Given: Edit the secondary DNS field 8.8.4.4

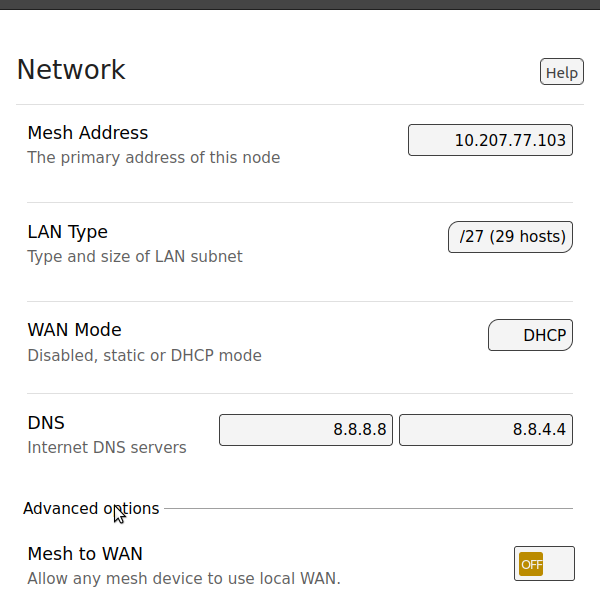Looking at the screenshot, I should [486, 430].
